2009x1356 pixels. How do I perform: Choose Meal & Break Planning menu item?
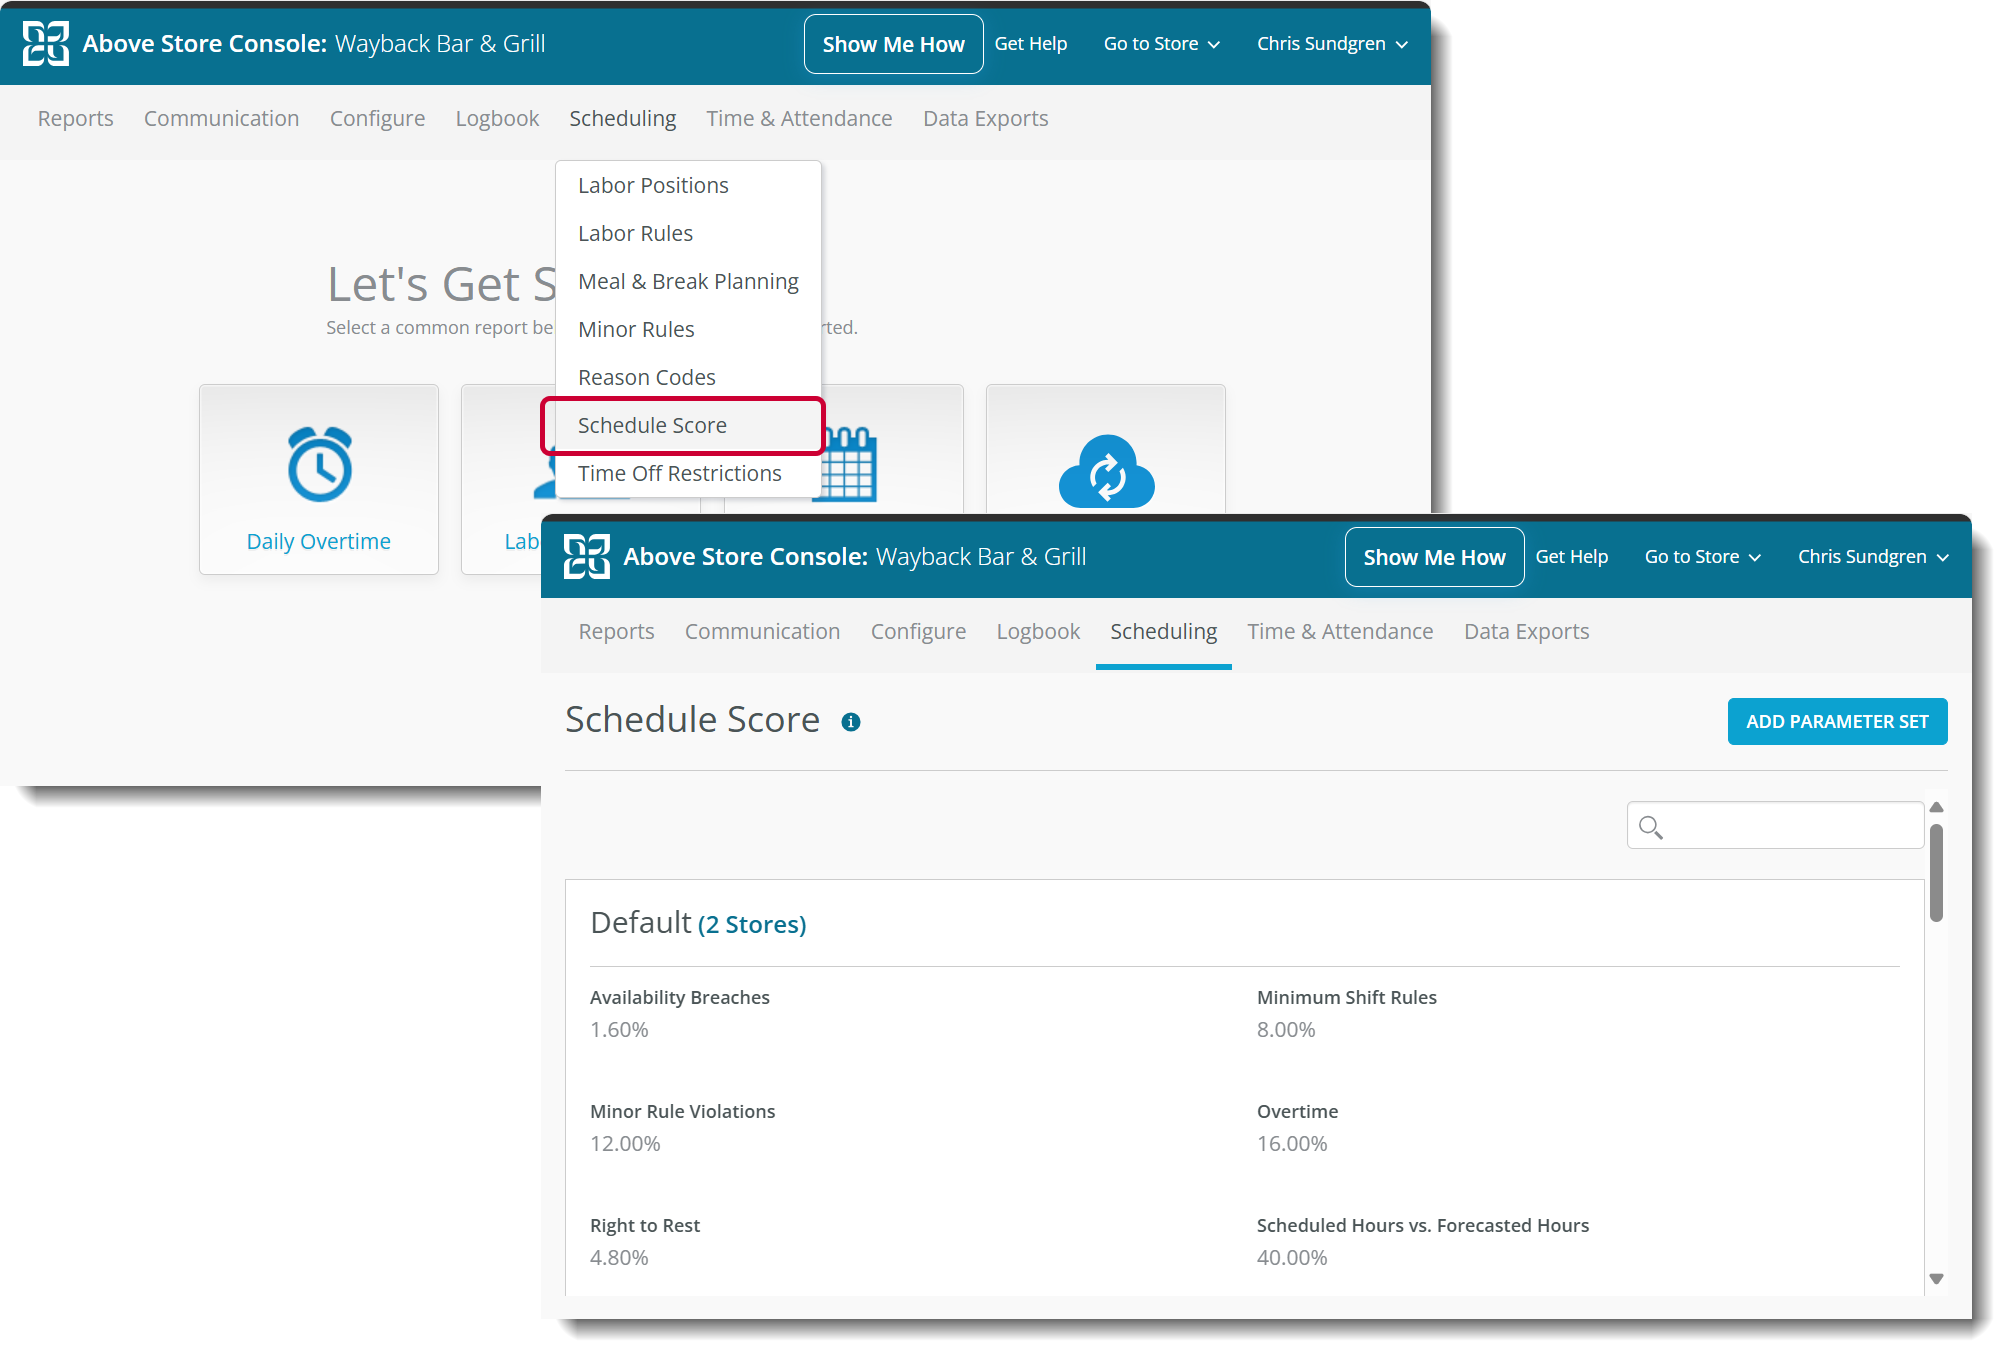[688, 282]
